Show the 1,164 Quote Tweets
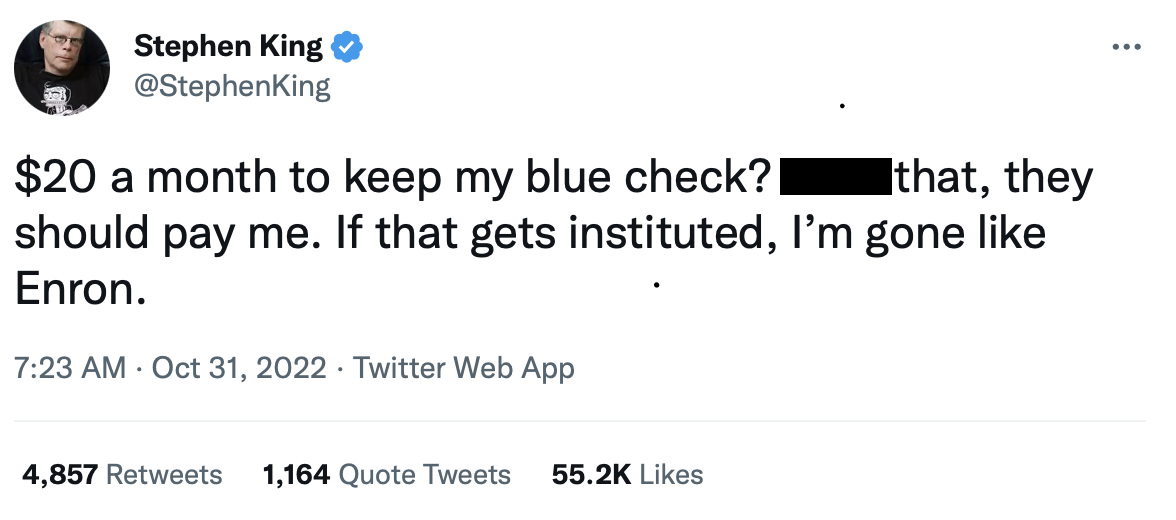 386,474
